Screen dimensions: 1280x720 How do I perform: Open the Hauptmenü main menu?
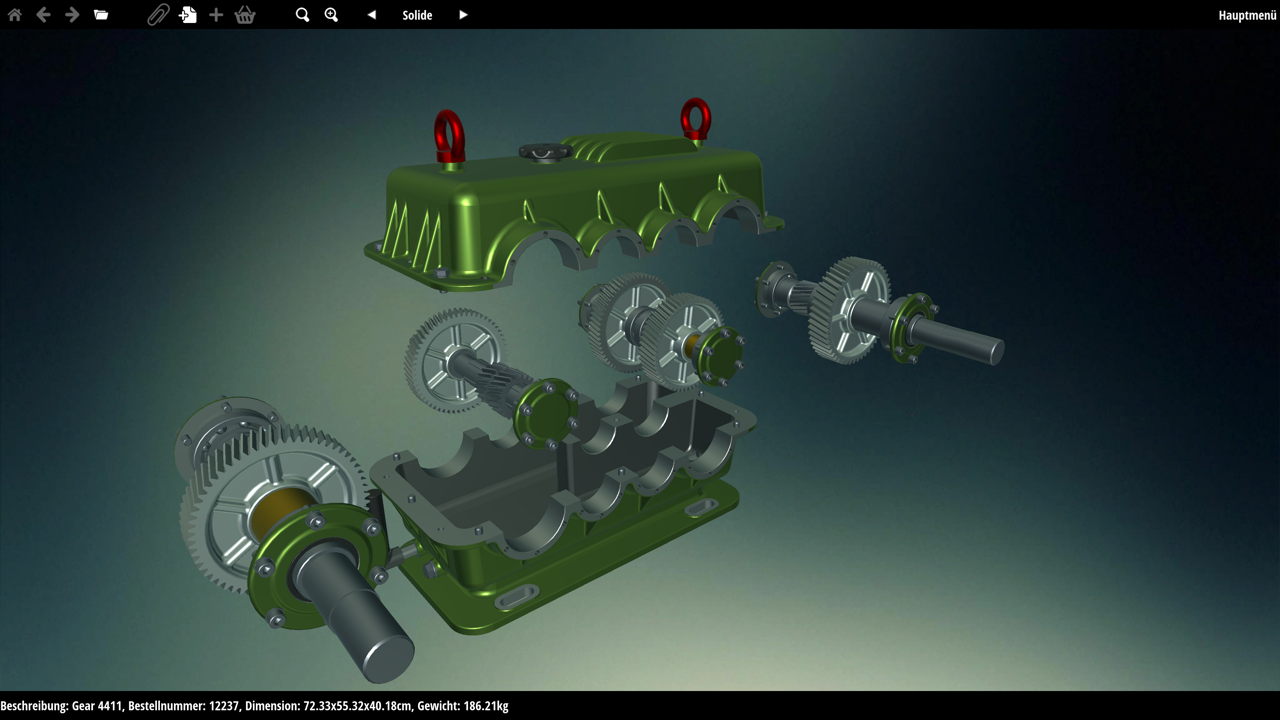pos(1247,15)
